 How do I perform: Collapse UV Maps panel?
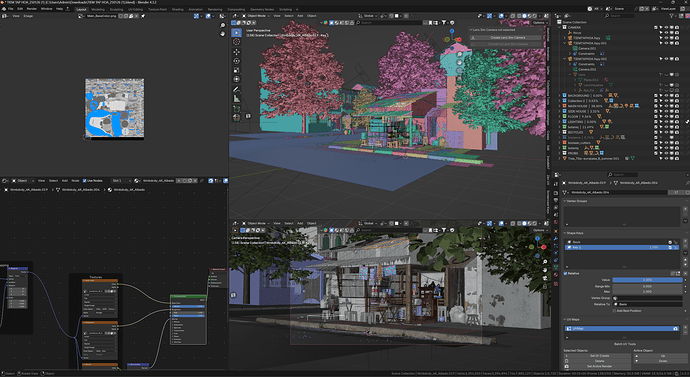click(565, 320)
